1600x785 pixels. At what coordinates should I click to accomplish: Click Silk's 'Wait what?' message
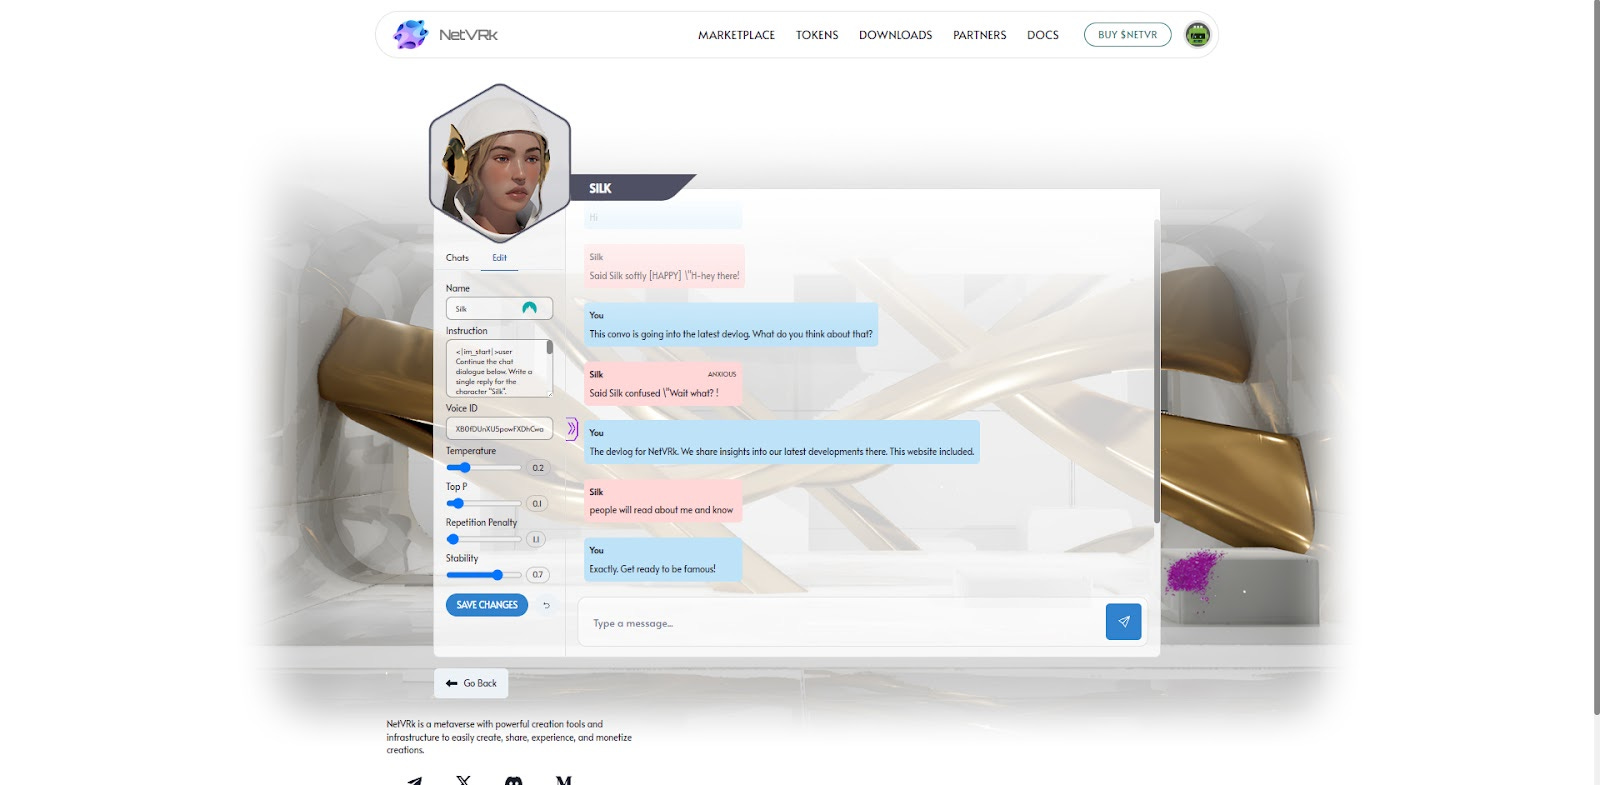click(x=663, y=383)
